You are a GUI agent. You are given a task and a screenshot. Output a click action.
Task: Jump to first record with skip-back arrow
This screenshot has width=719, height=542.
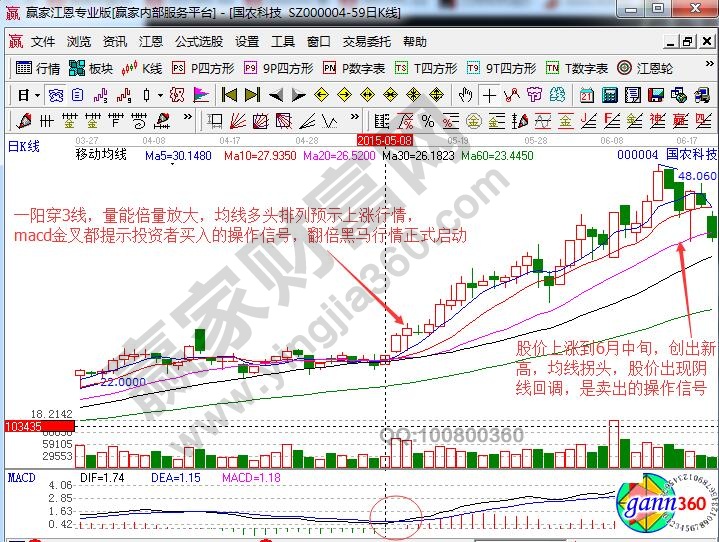[x=229, y=95]
